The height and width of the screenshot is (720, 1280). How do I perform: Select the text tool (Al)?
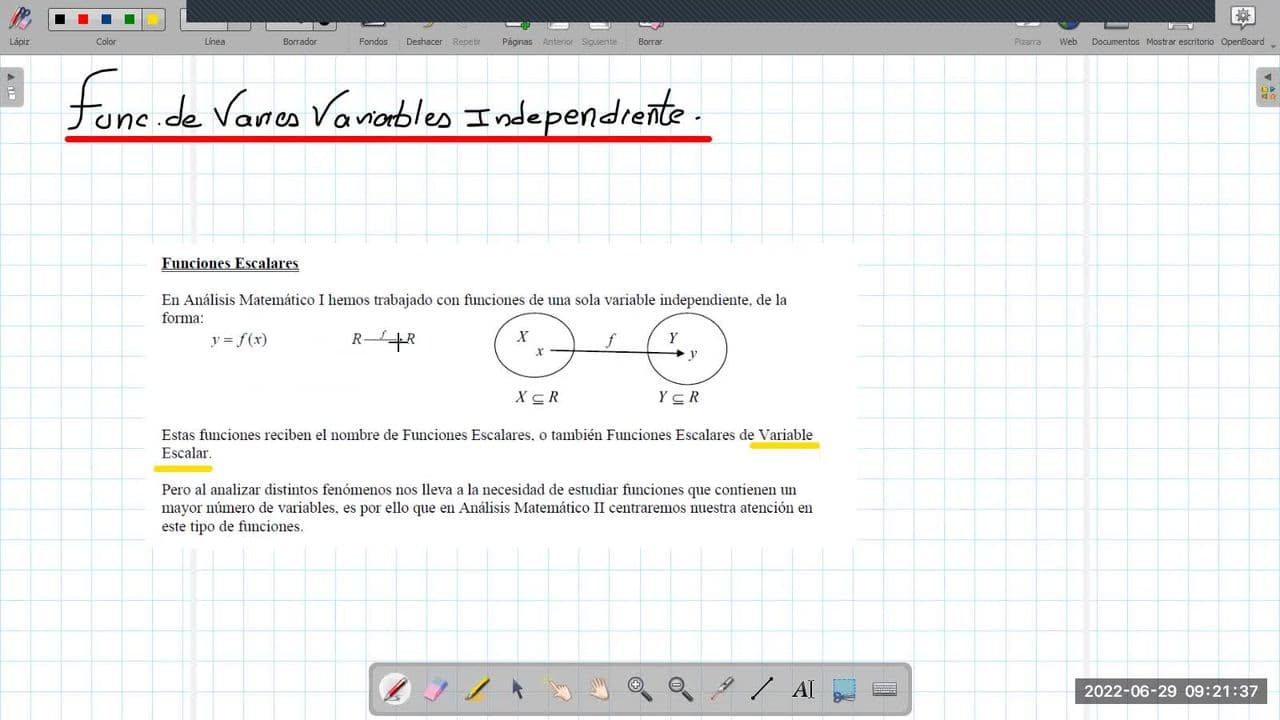click(x=803, y=689)
